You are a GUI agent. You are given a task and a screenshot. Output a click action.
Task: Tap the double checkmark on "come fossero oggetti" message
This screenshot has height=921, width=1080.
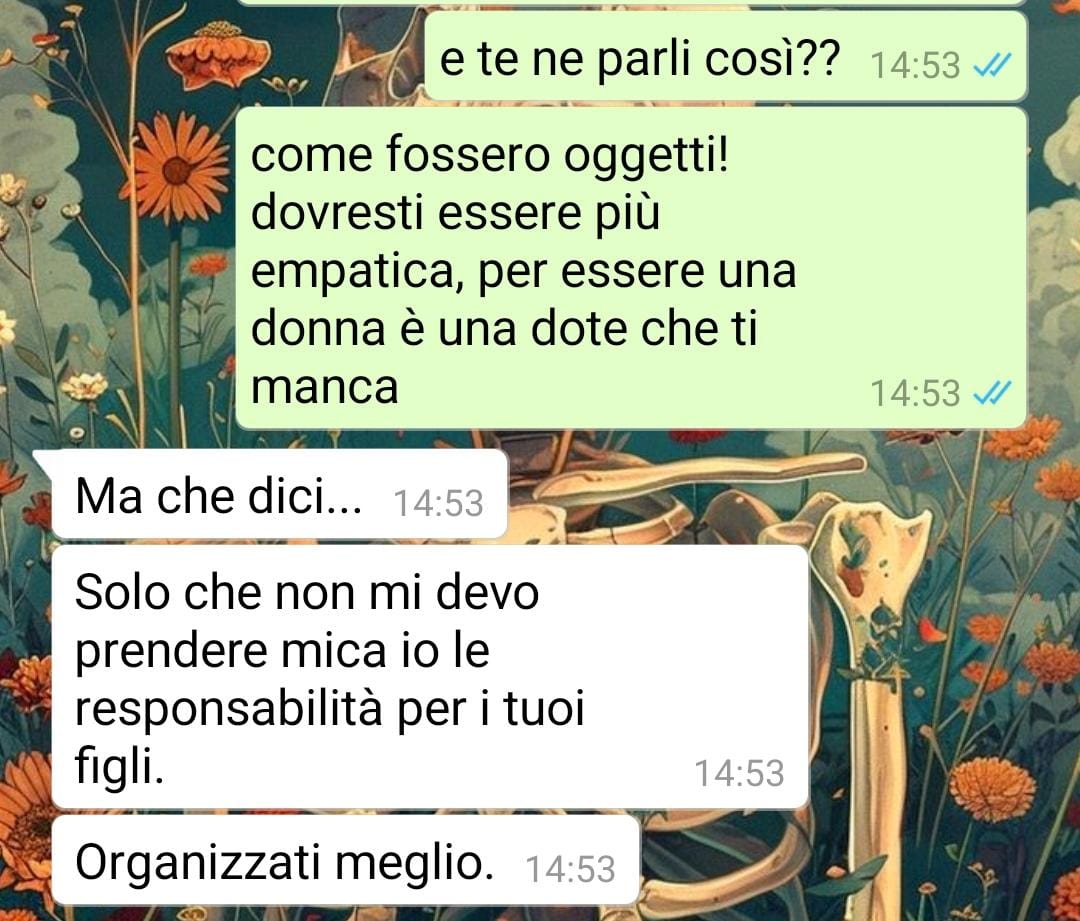(x=993, y=393)
